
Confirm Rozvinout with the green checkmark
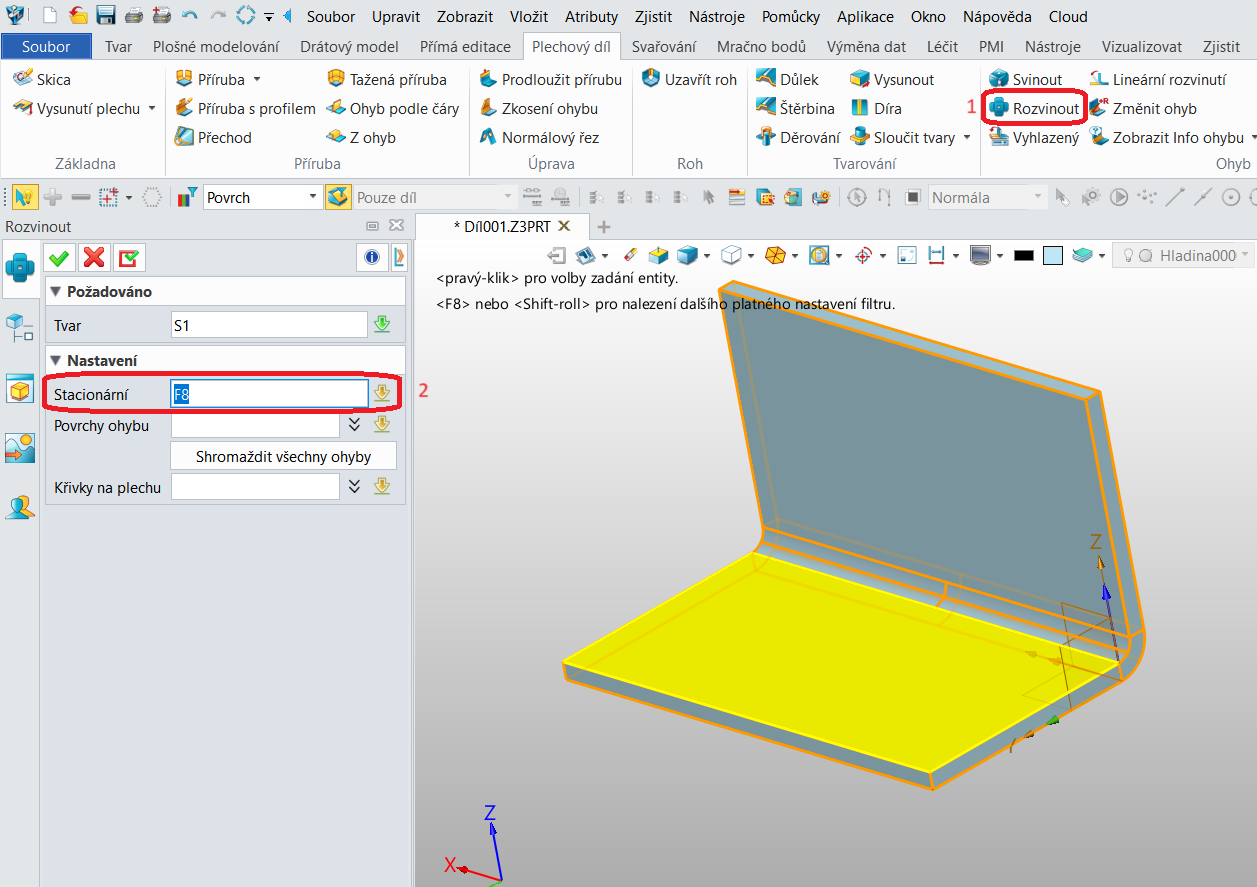click(59, 258)
